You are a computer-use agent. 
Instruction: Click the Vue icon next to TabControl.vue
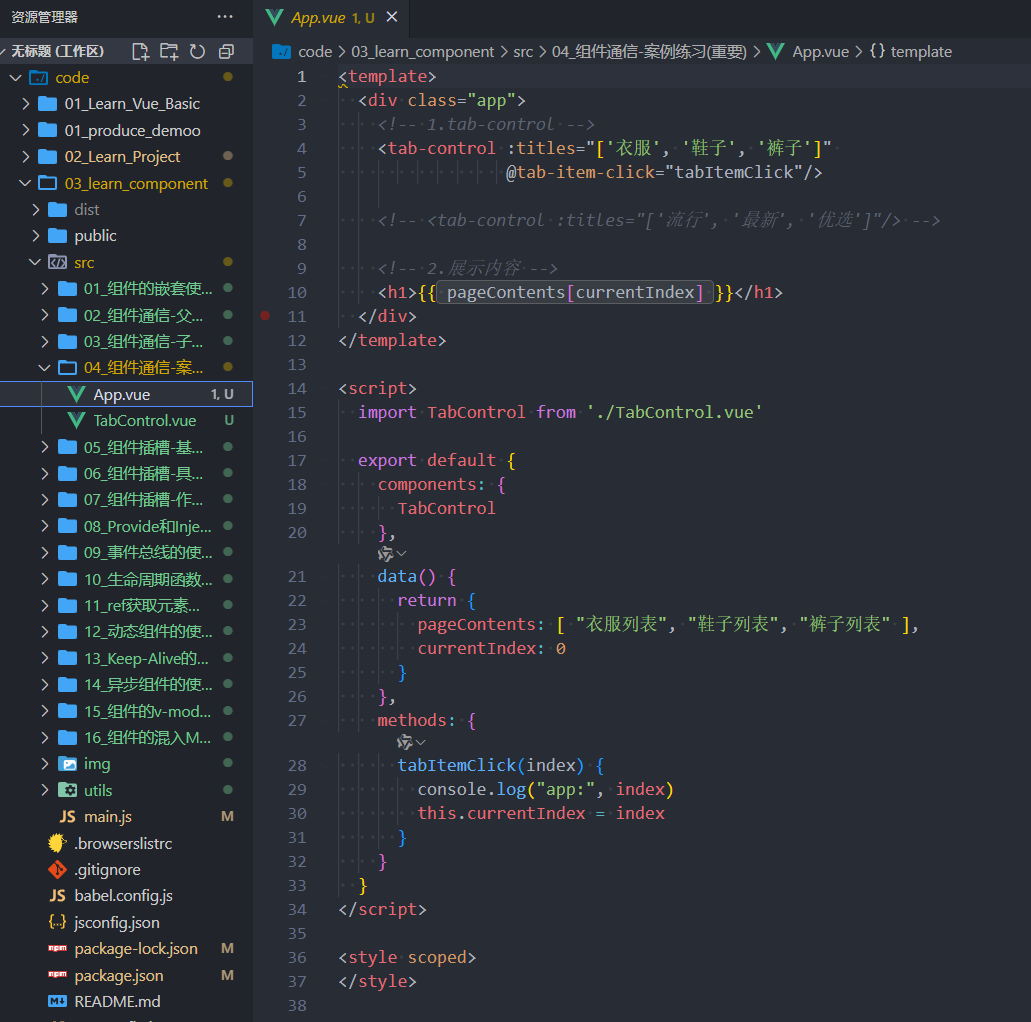coord(76,420)
